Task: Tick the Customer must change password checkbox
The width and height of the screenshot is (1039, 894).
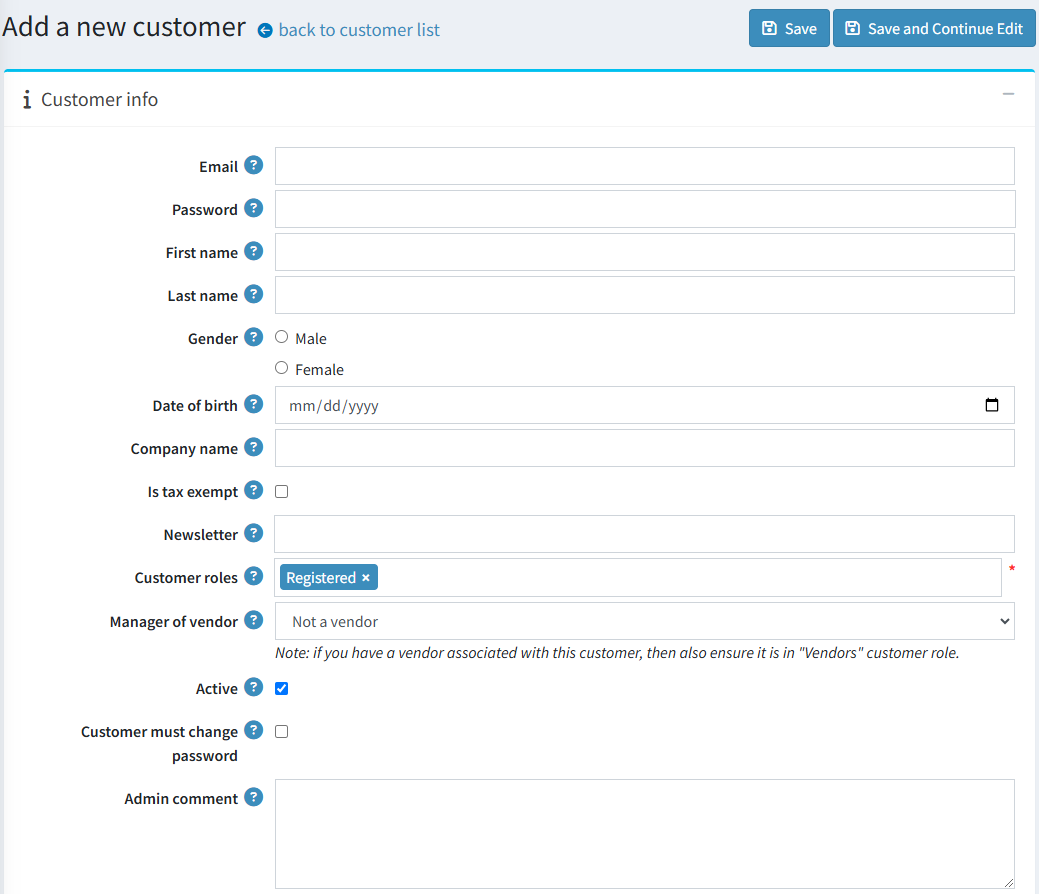Action: click(281, 732)
